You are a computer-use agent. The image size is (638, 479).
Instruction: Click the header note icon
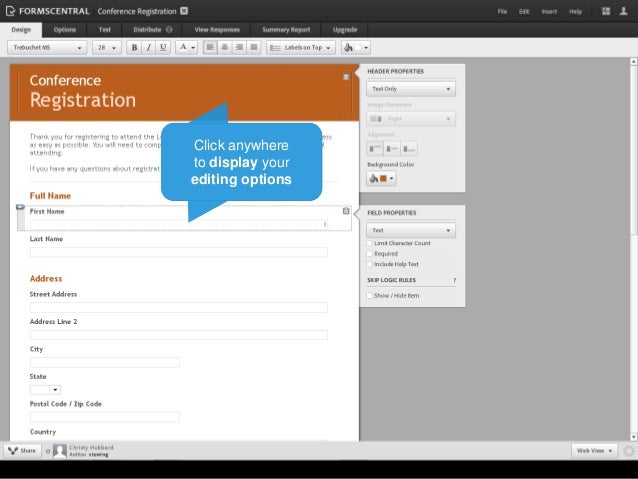click(x=346, y=77)
